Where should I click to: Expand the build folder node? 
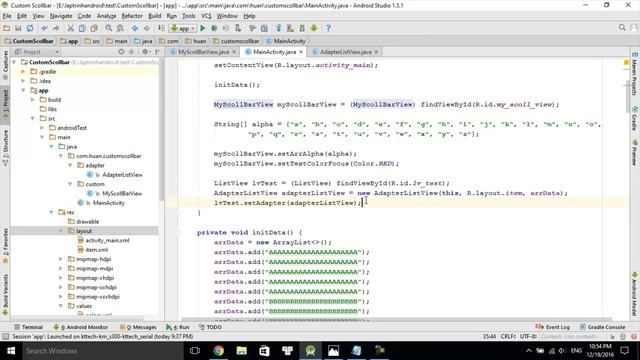33,100
